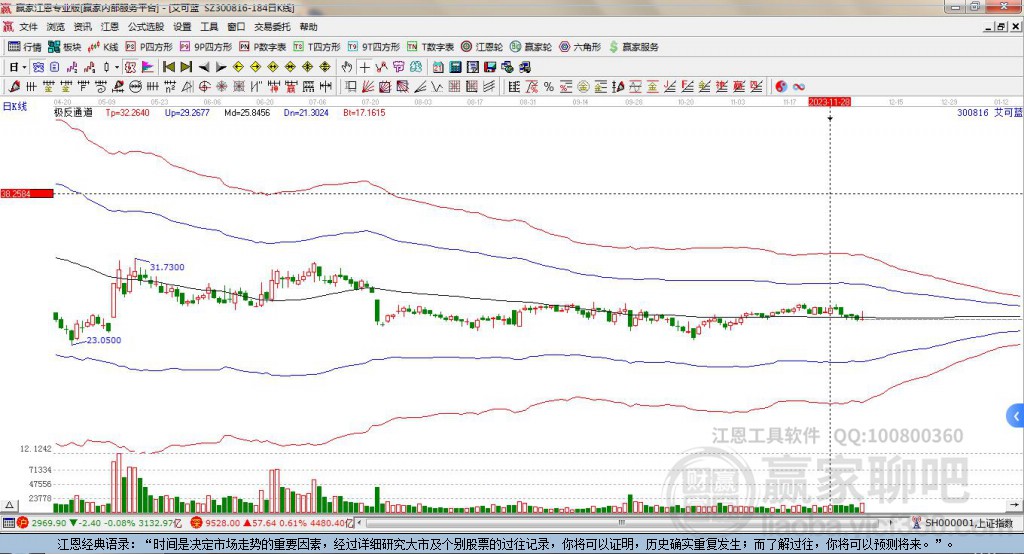Click the 深 index status icon
The height and width of the screenshot is (554, 1024).
pyautogui.click(x=196, y=523)
